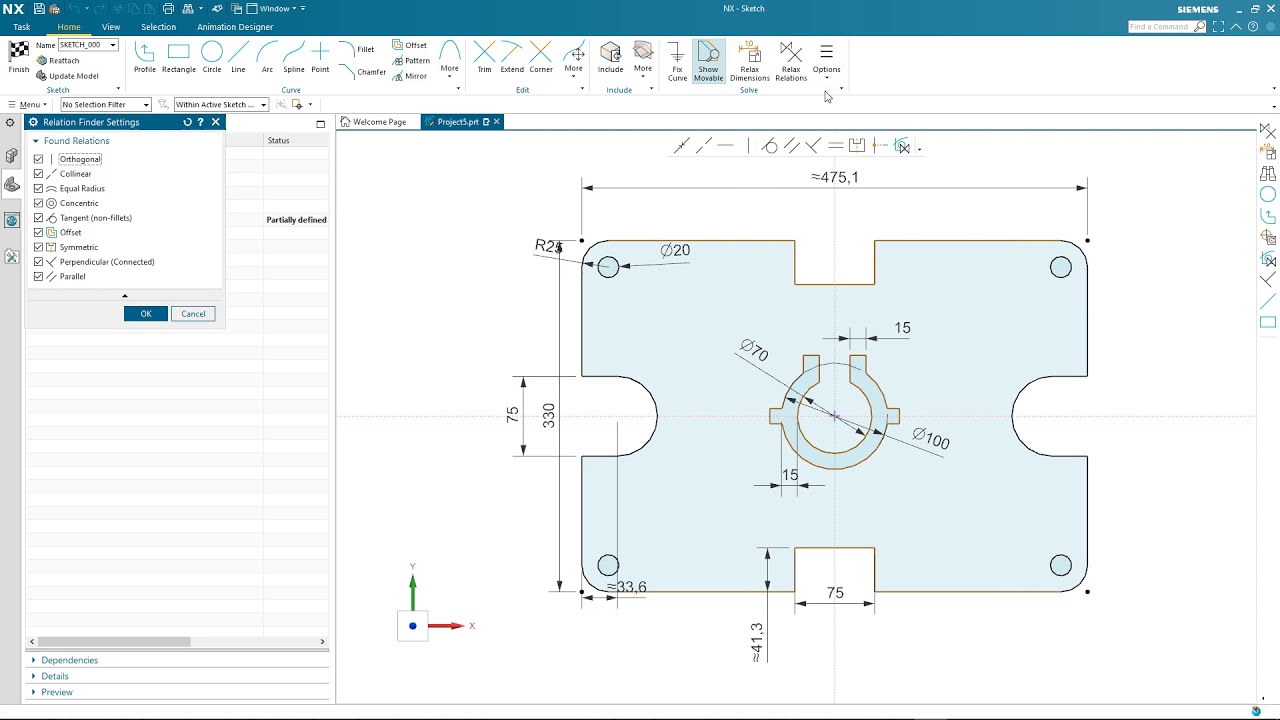The height and width of the screenshot is (720, 1280).
Task: Uncheck the Parallel relation checkbox
Action: pos(39,276)
